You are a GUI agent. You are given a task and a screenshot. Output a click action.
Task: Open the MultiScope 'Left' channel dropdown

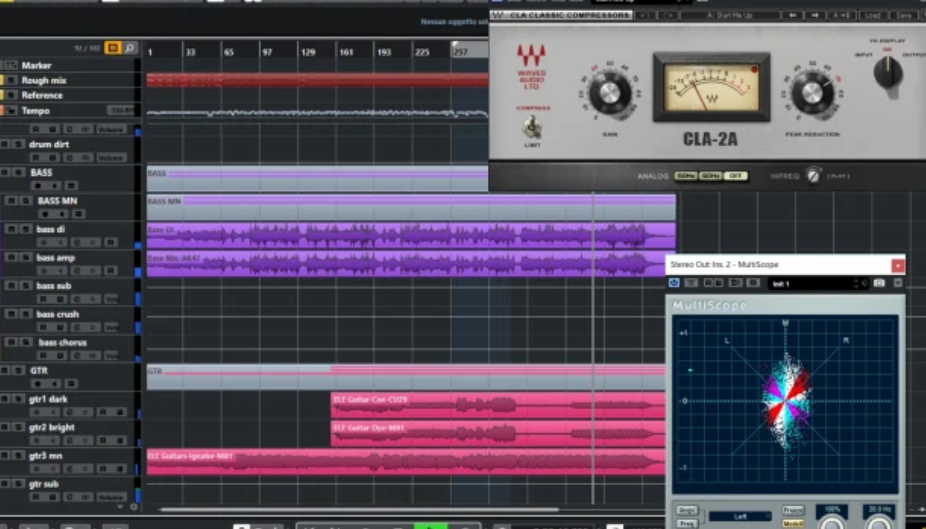click(740, 516)
